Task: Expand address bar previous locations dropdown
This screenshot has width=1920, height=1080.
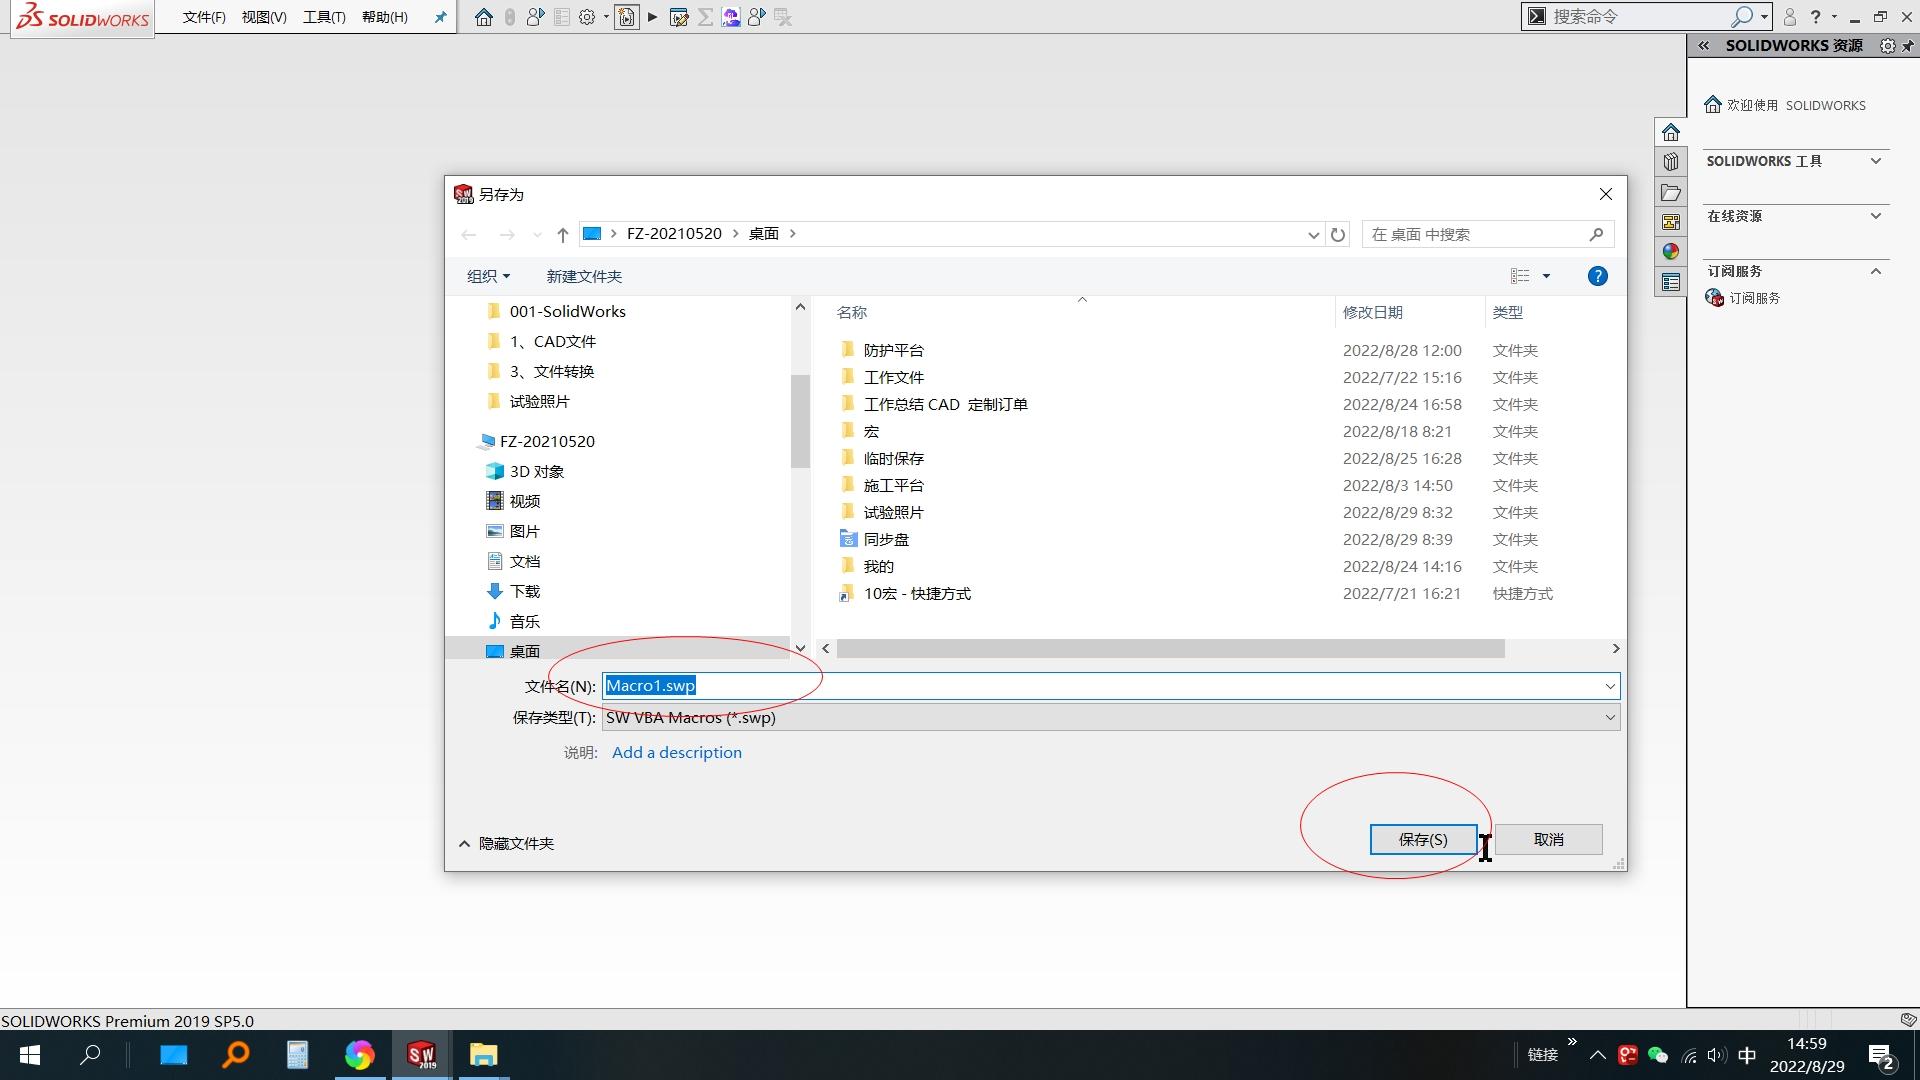Action: point(1313,235)
